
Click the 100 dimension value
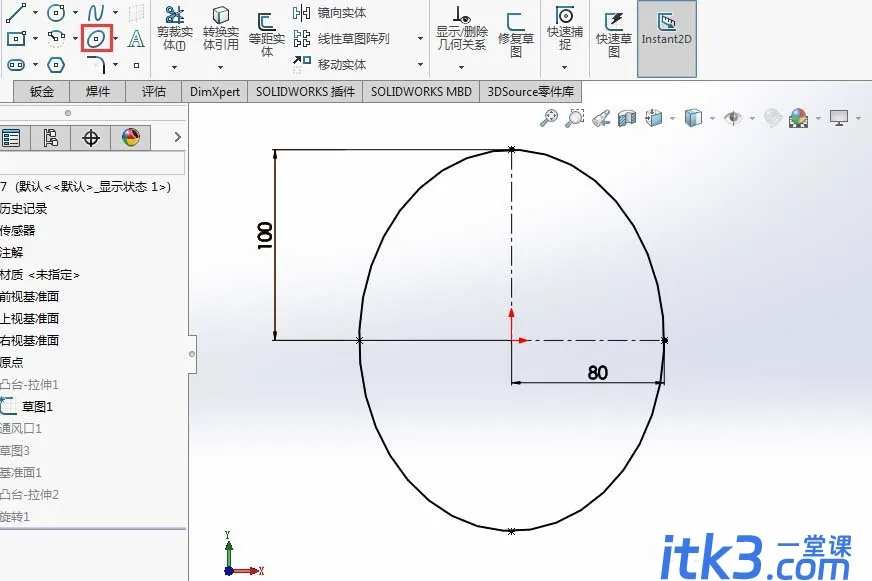[265, 236]
